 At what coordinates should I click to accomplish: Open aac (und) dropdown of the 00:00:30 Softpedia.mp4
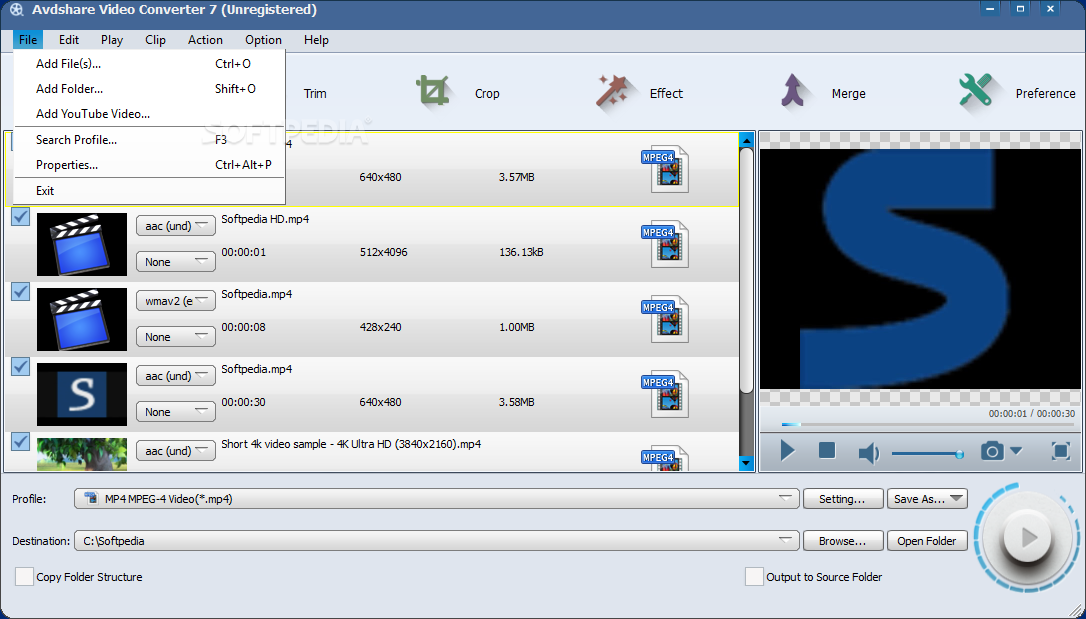(176, 375)
